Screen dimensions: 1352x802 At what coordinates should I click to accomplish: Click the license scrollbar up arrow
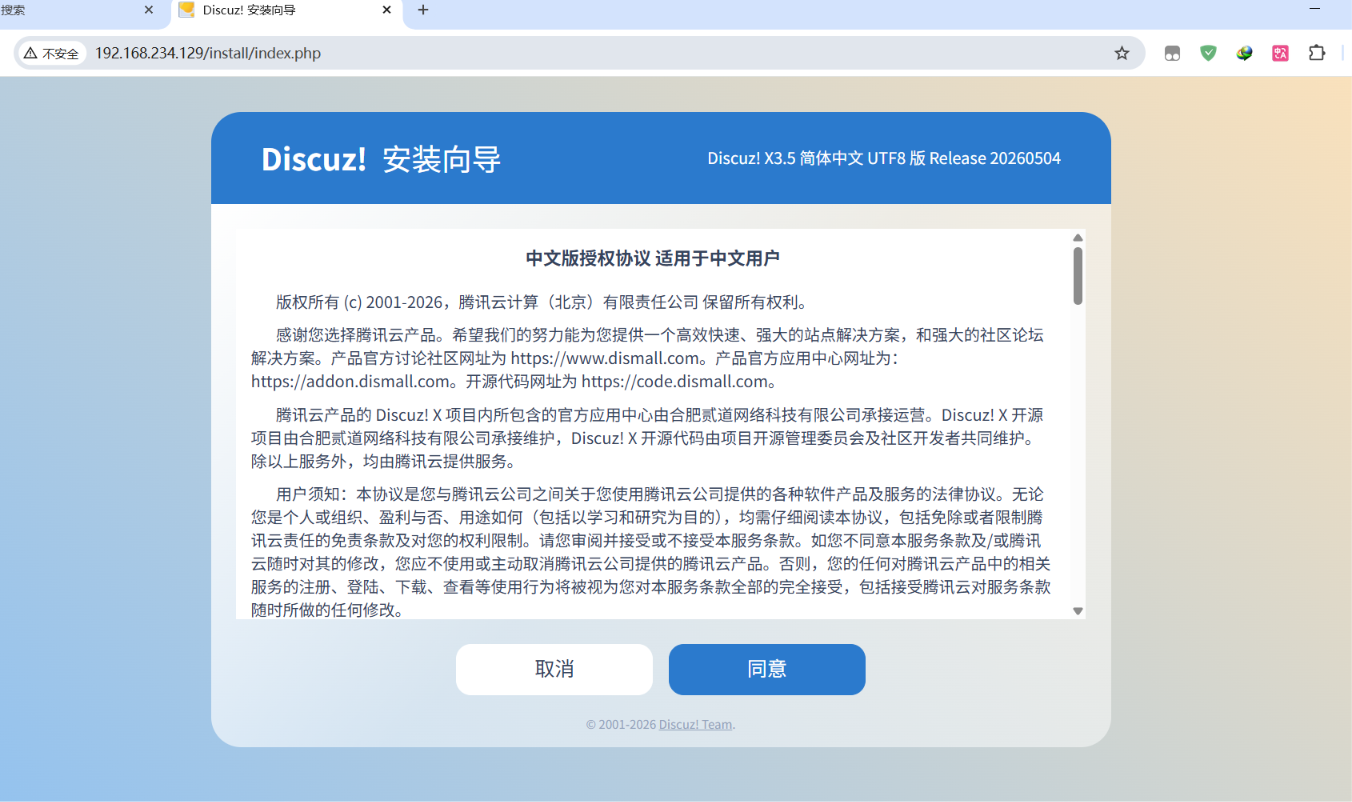pos(1078,237)
